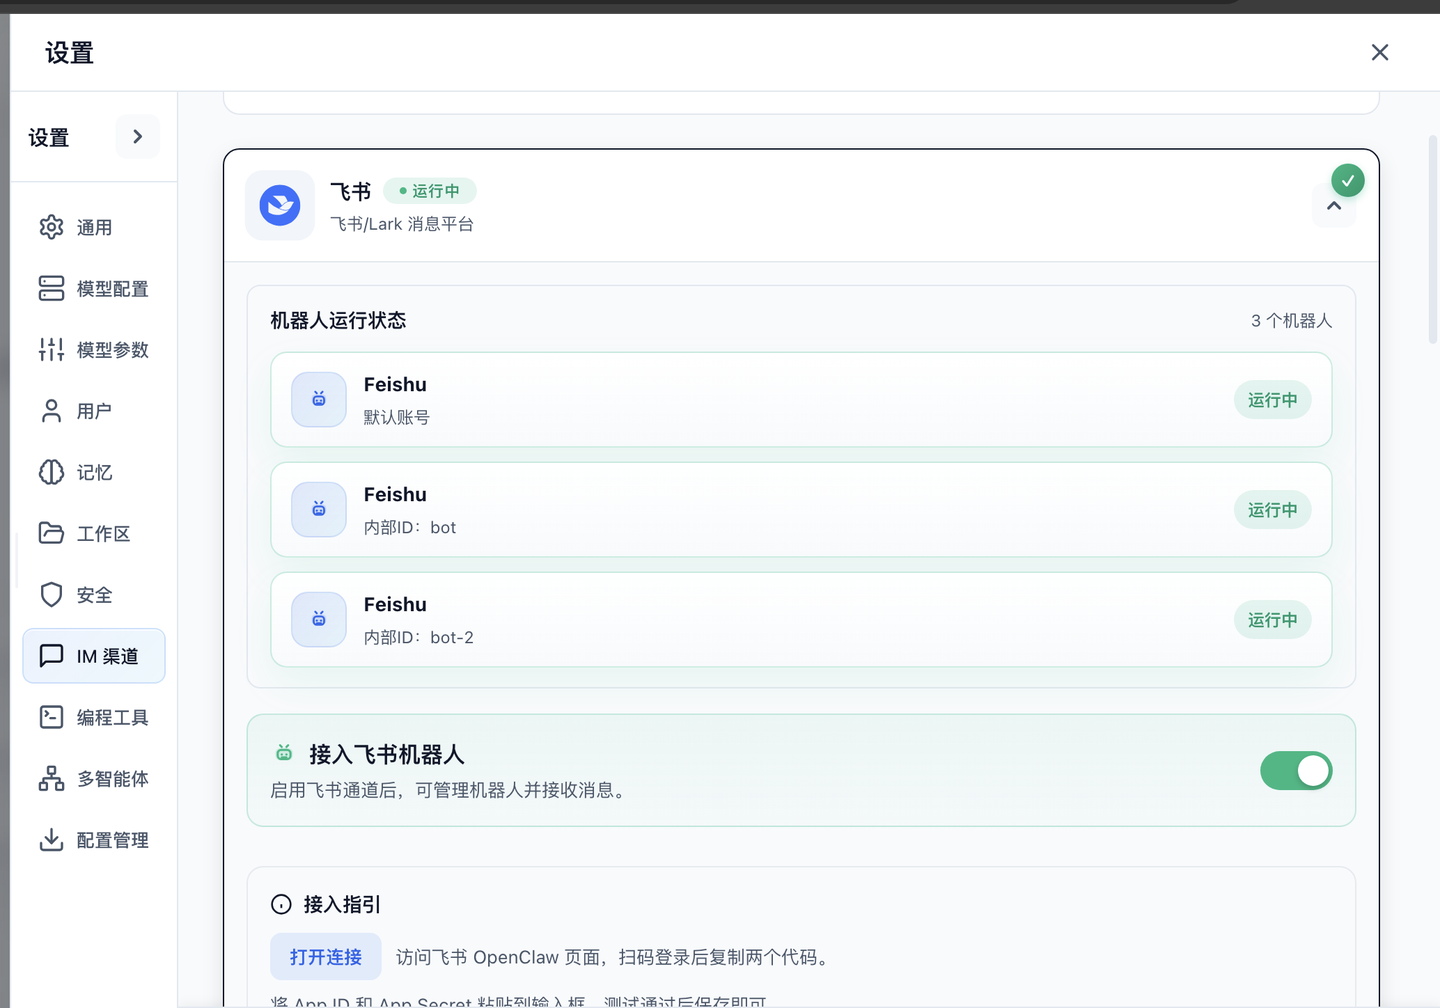Click the 飞书/Lark 消息平台 subtitle

(x=402, y=224)
